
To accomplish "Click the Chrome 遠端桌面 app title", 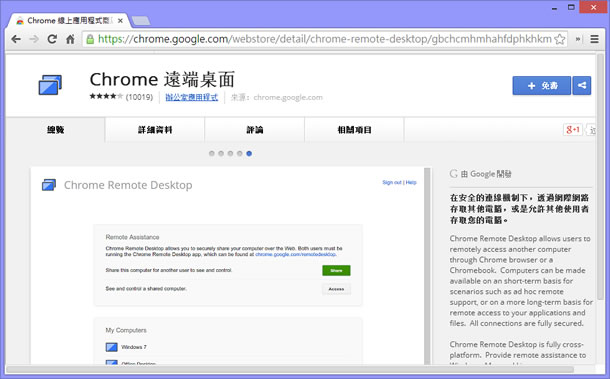I will pos(162,79).
